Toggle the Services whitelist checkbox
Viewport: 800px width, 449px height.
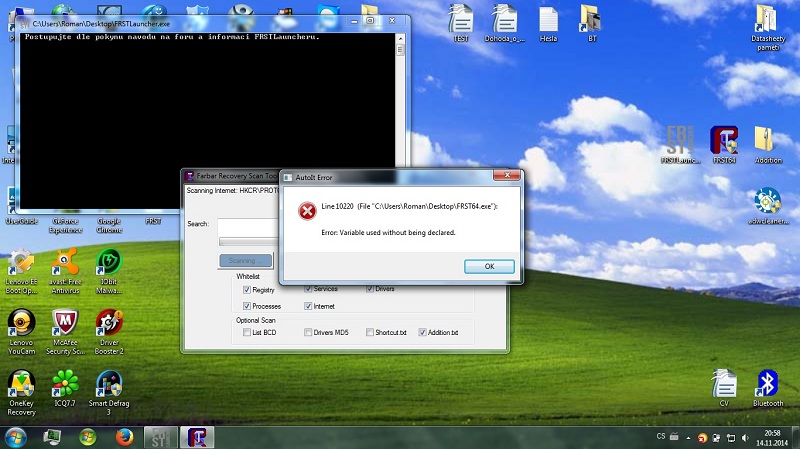(308, 289)
